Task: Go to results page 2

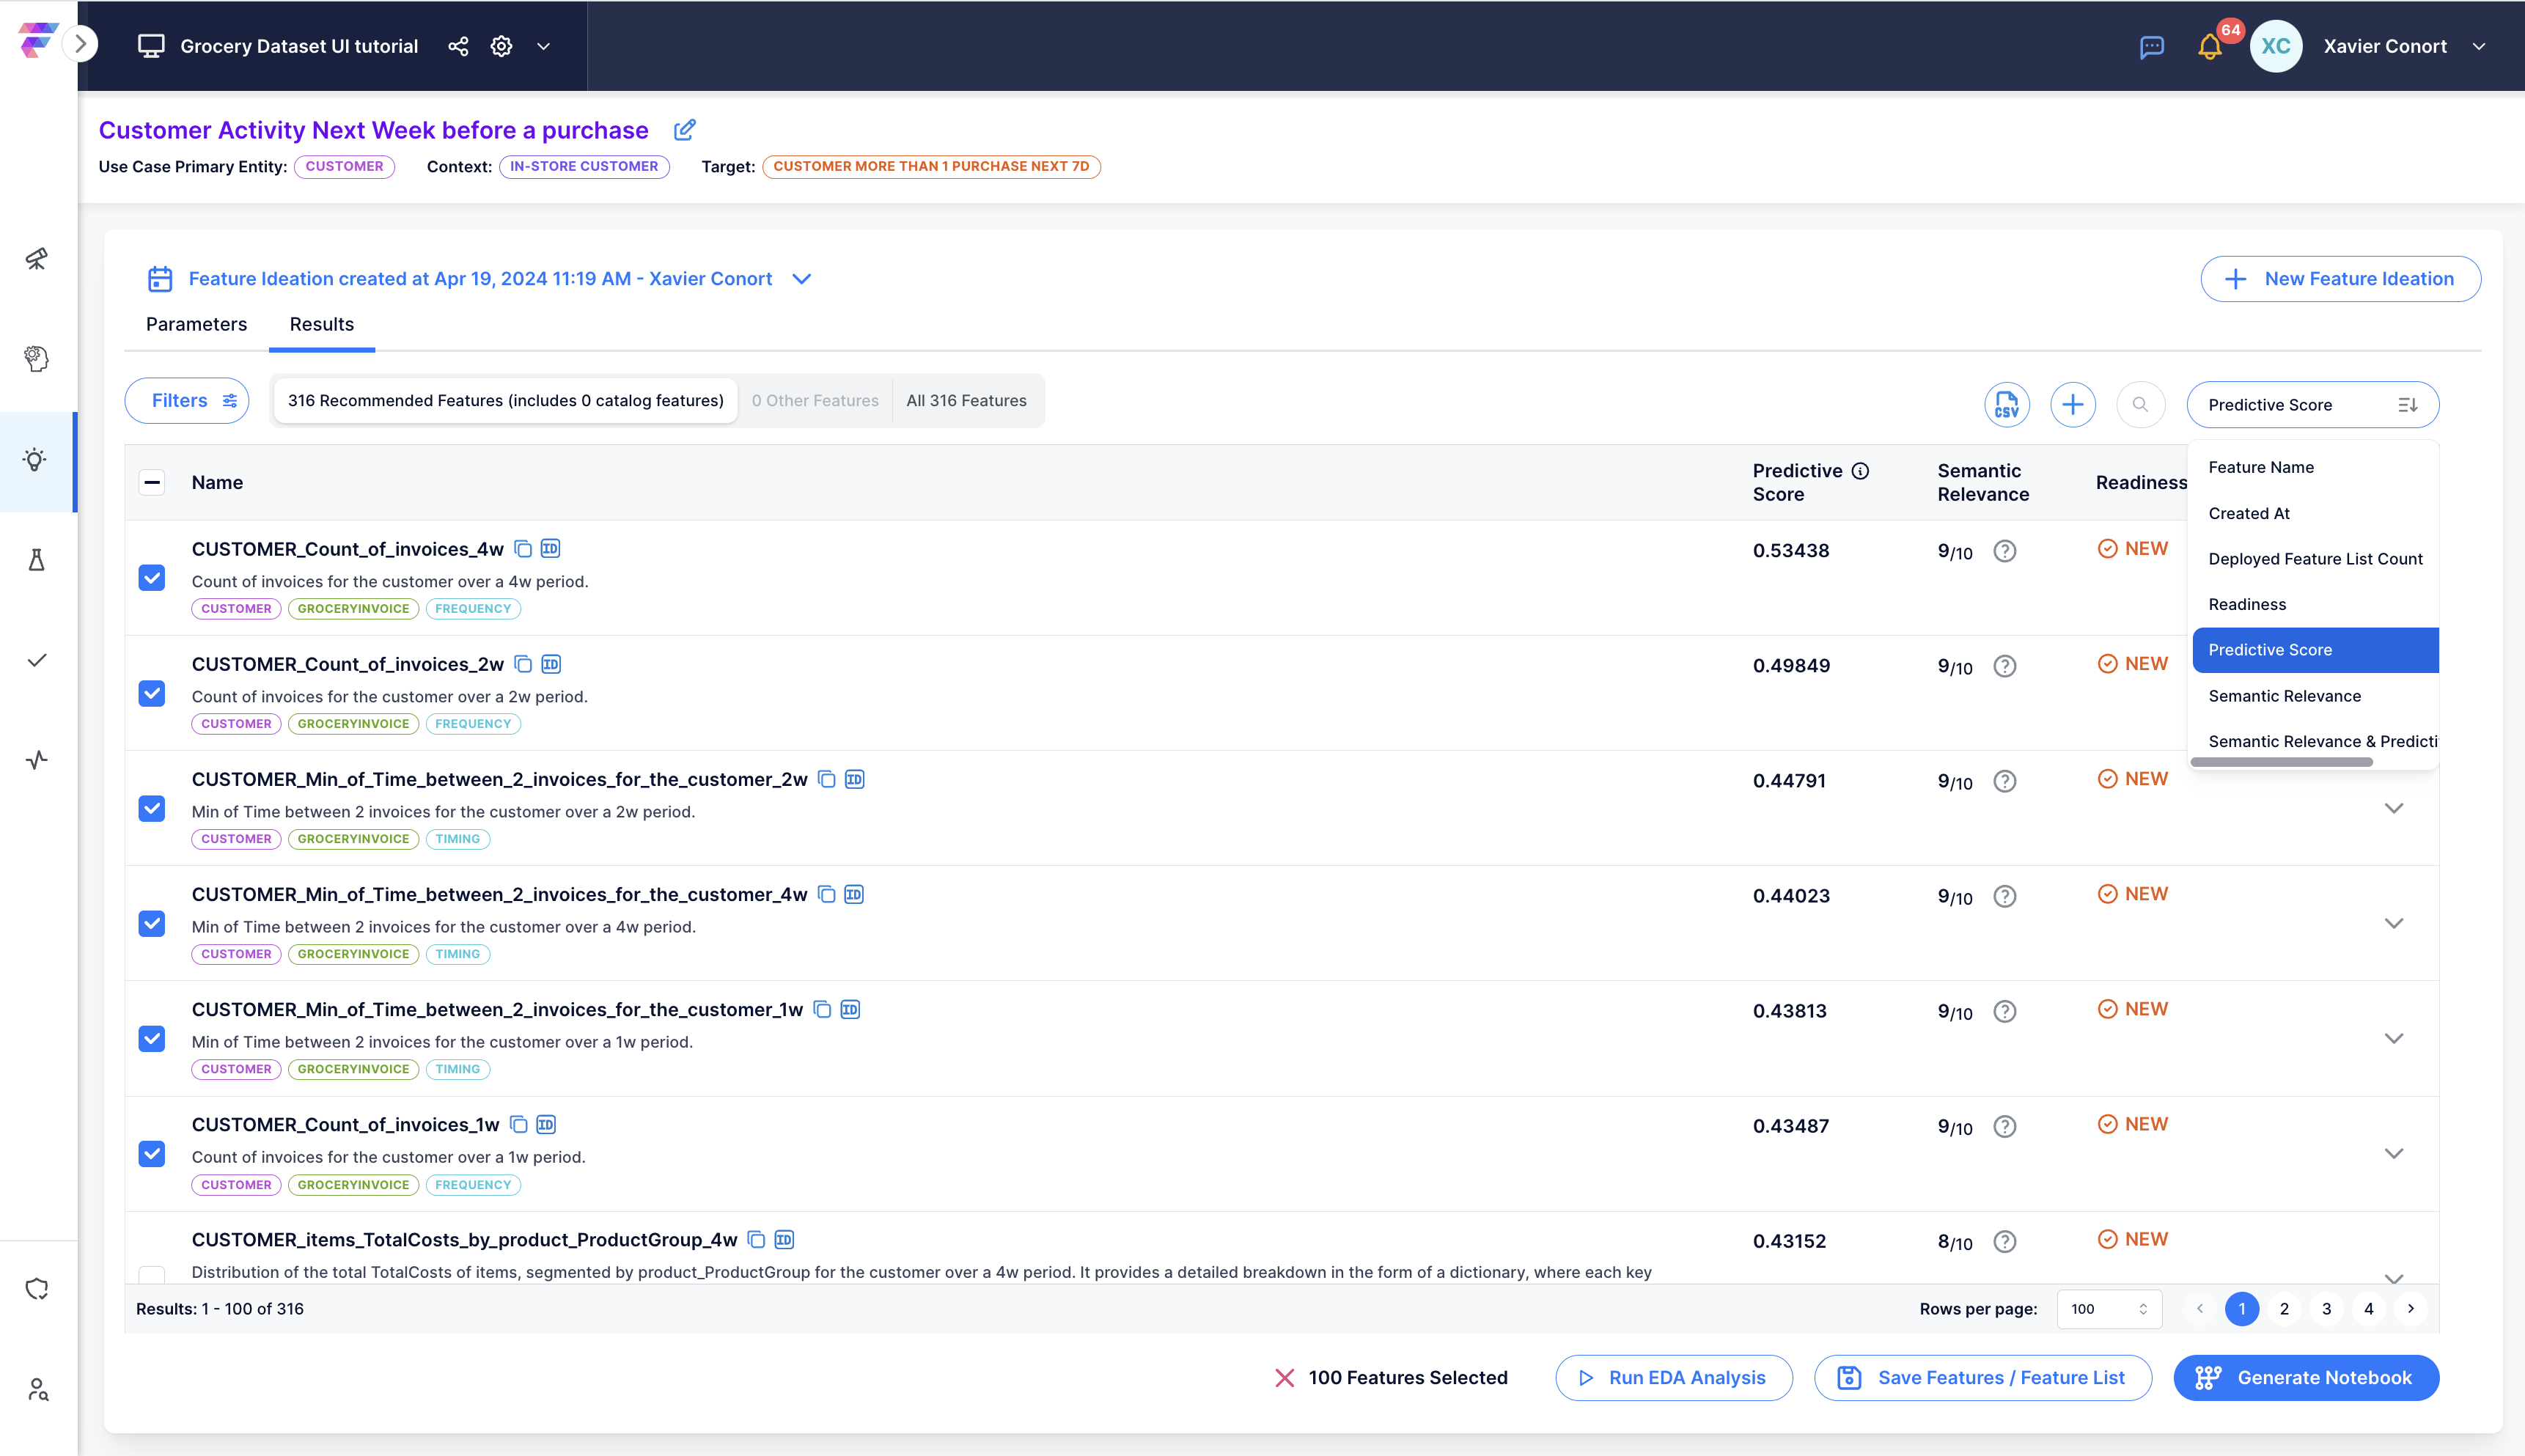Action: point(2284,1309)
